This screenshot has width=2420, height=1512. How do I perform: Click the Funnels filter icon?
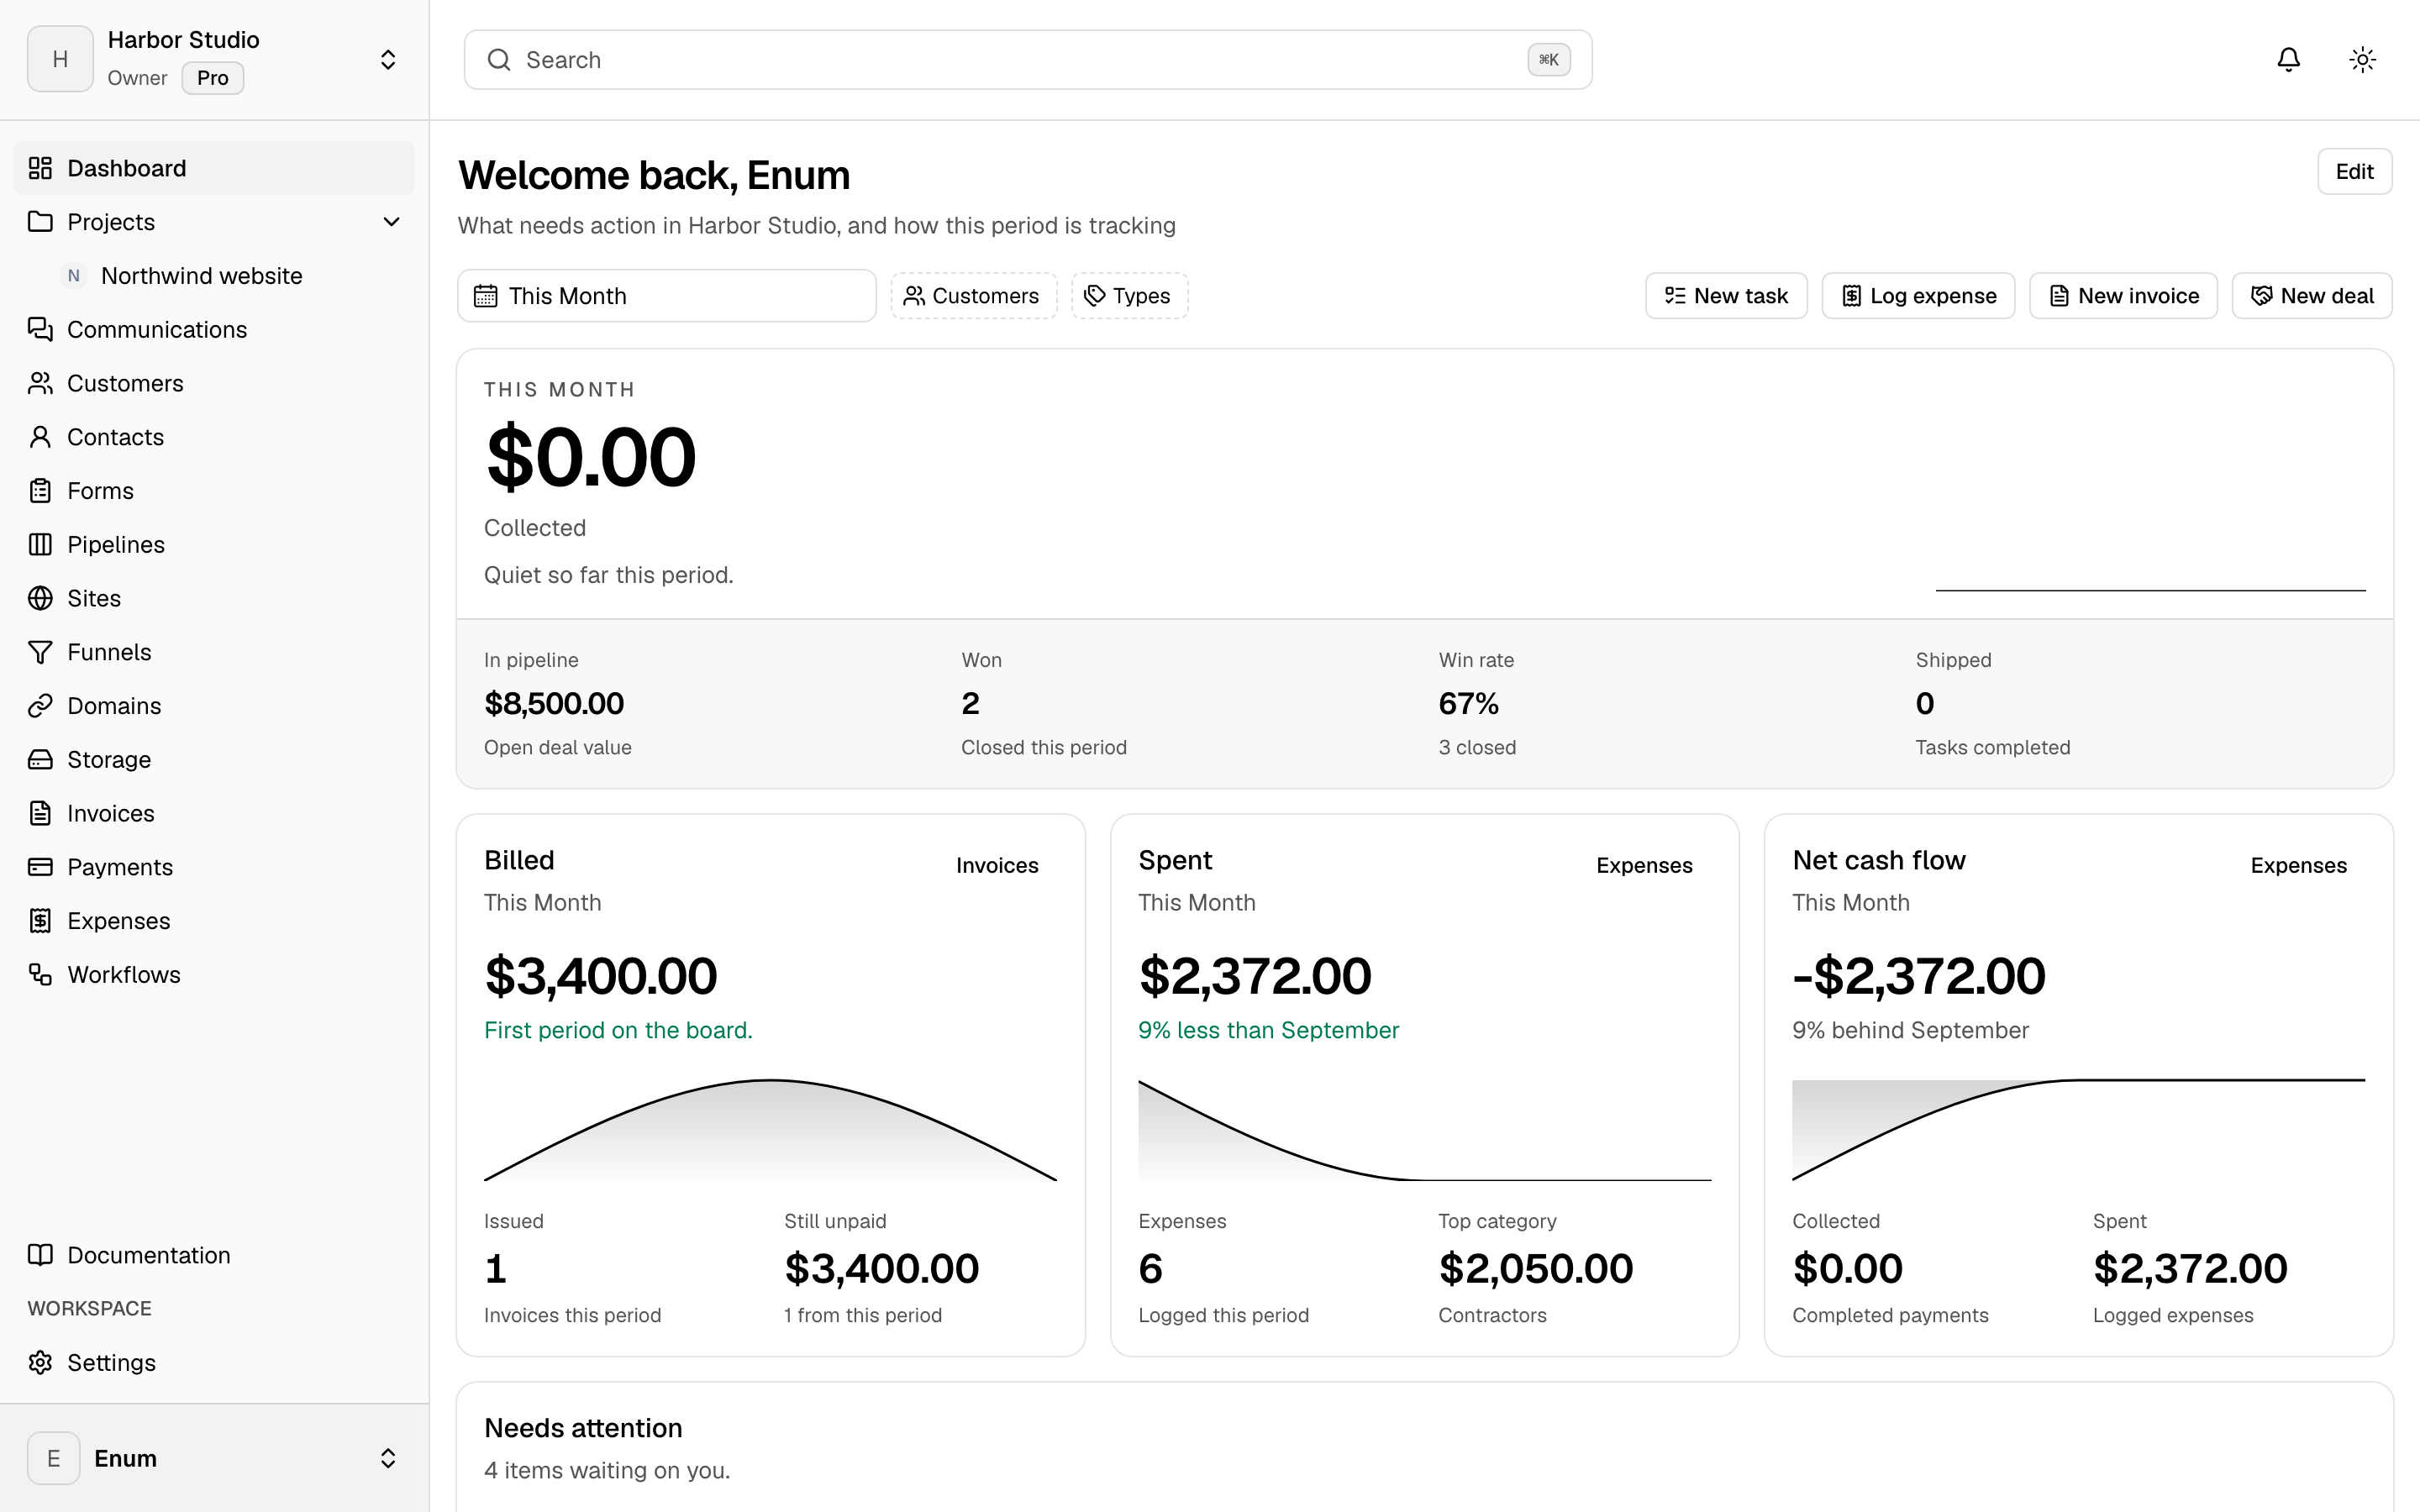click(40, 652)
